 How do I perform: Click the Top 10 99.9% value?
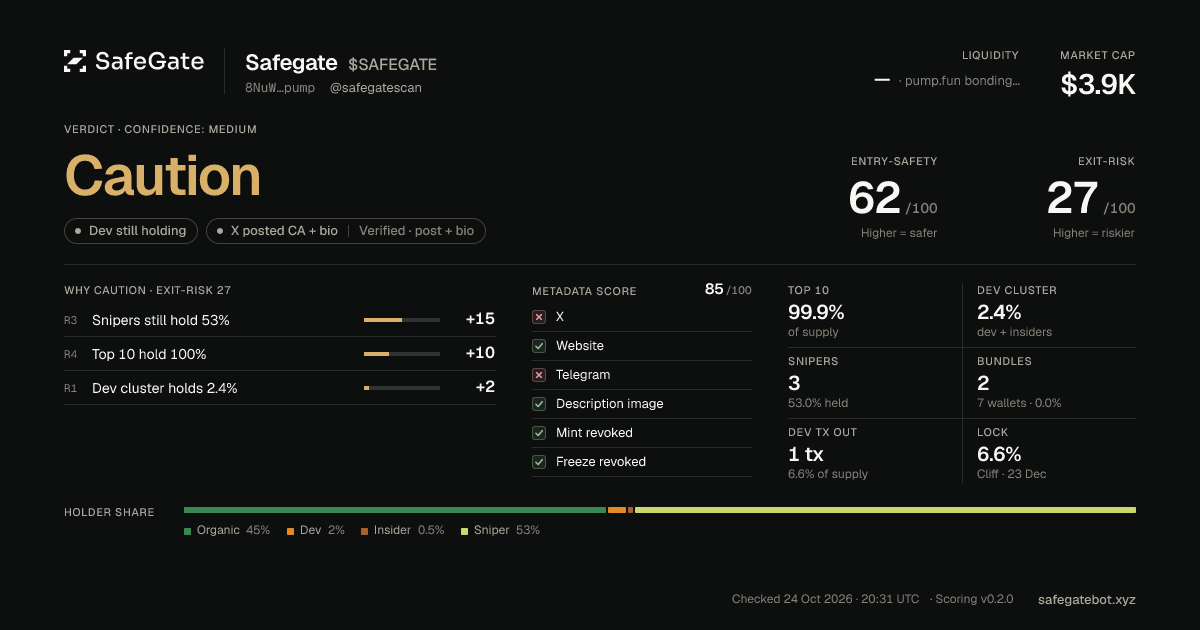(816, 312)
